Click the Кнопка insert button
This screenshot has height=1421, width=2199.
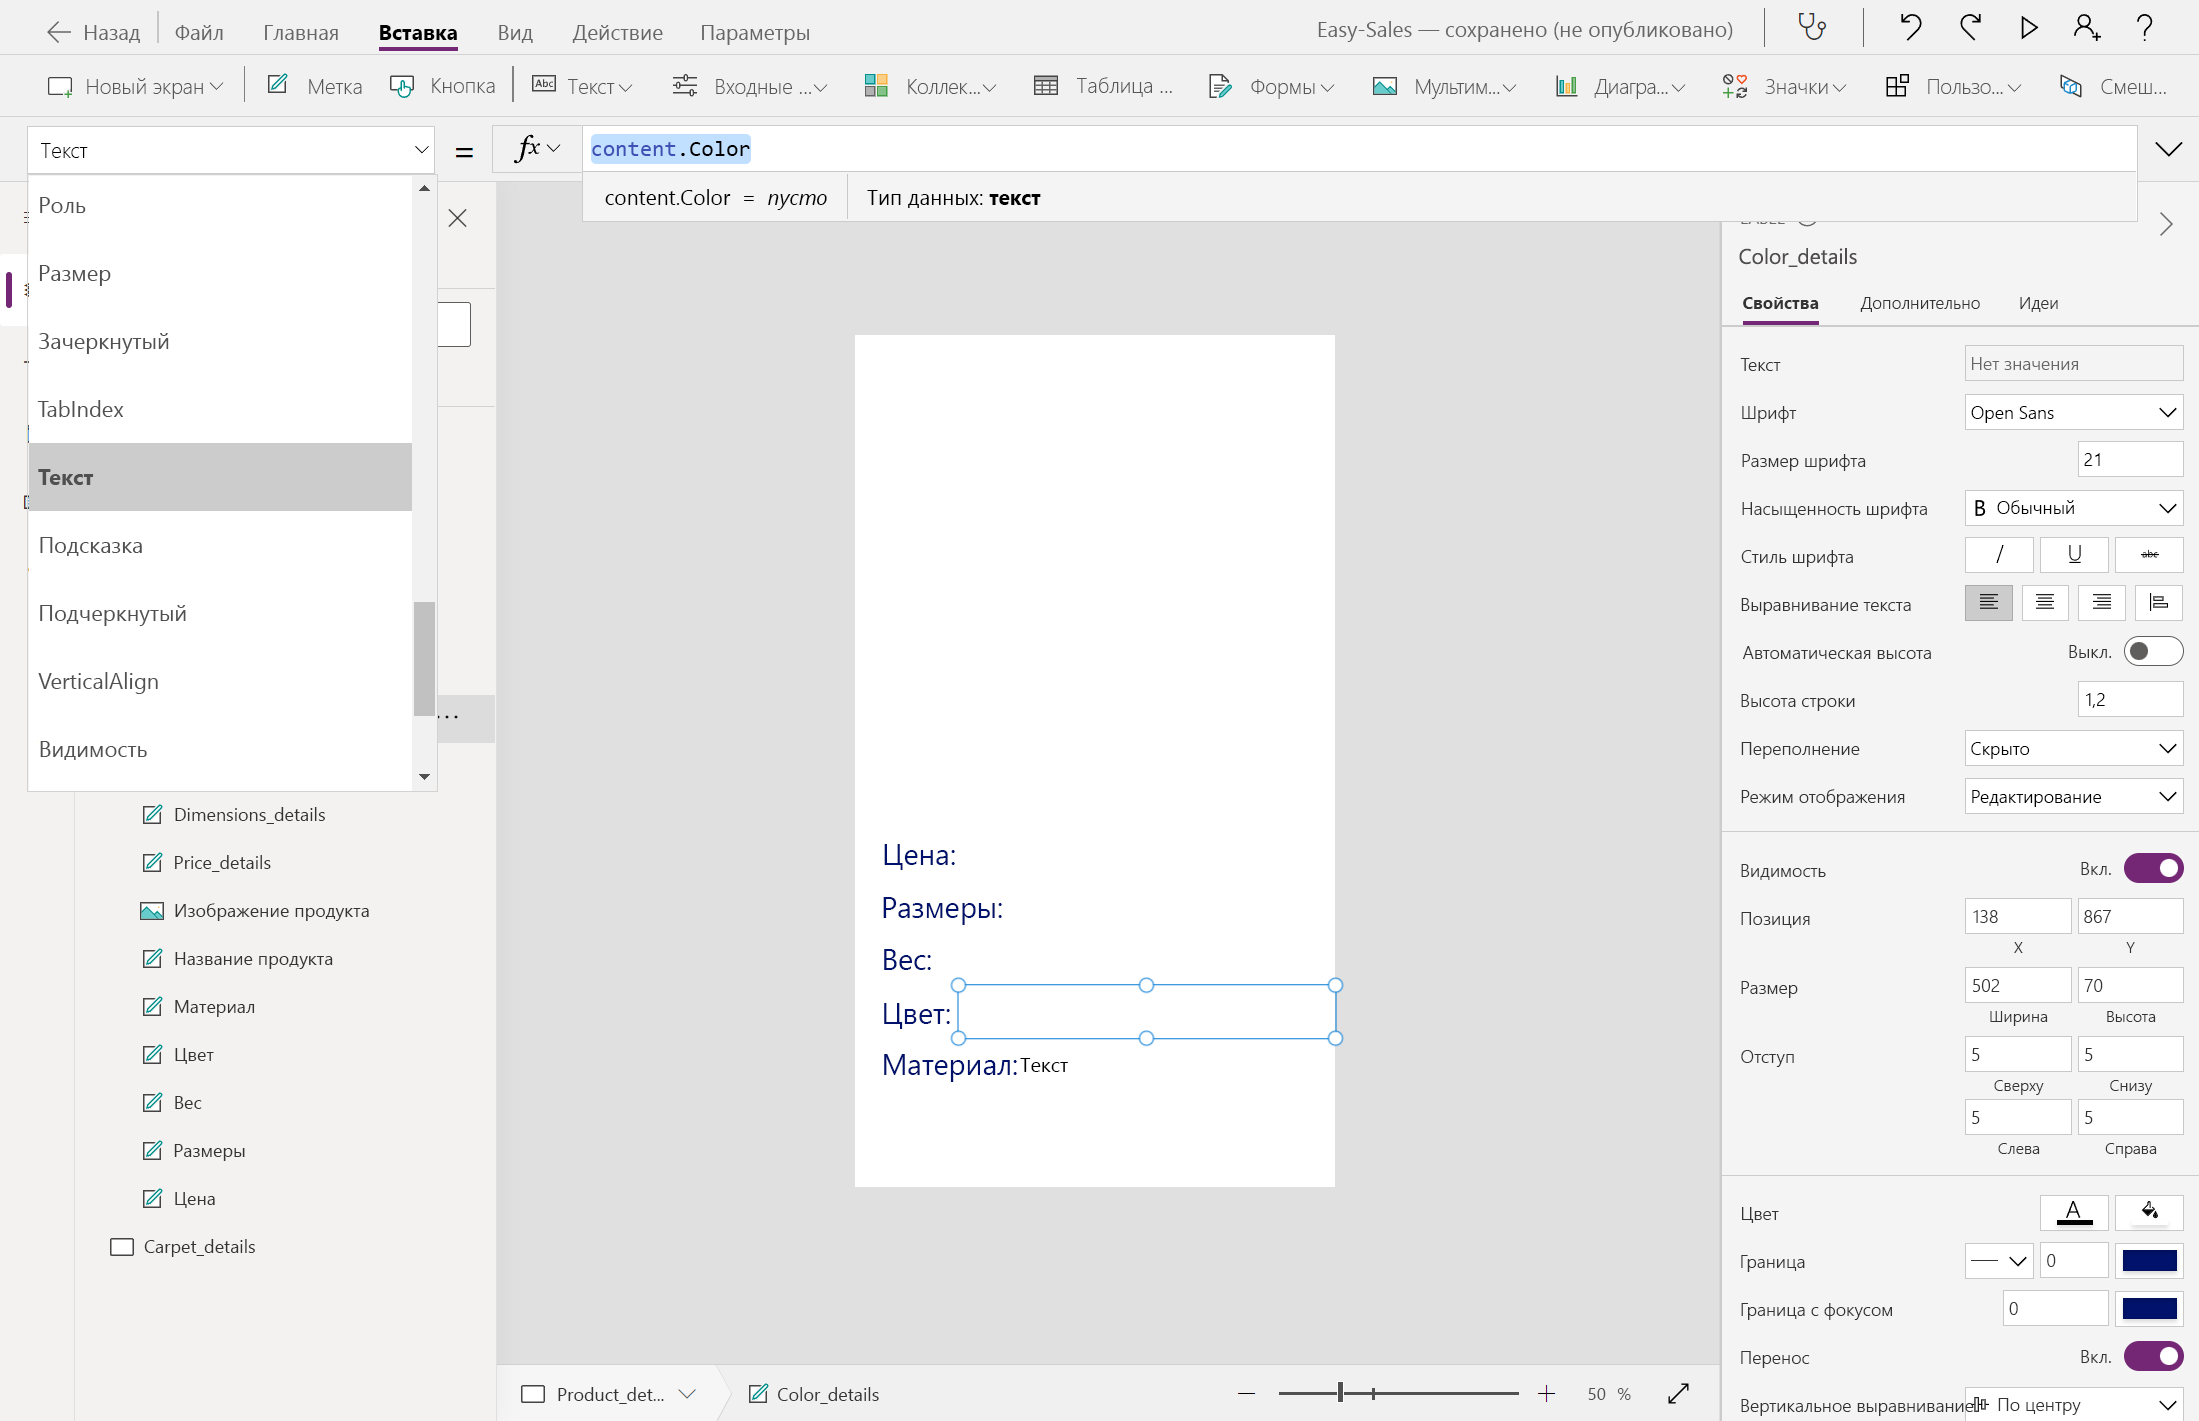[x=444, y=86]
